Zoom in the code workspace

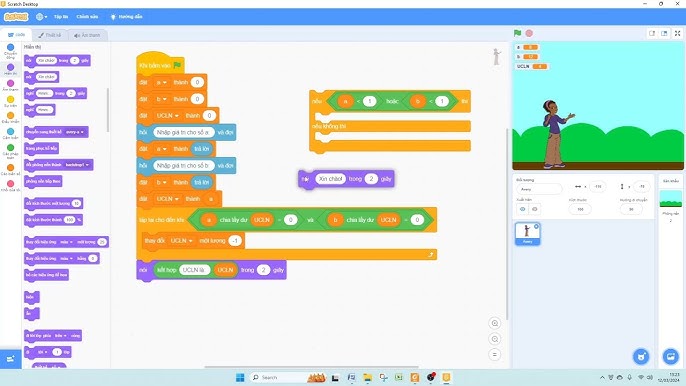coord(495,323)
